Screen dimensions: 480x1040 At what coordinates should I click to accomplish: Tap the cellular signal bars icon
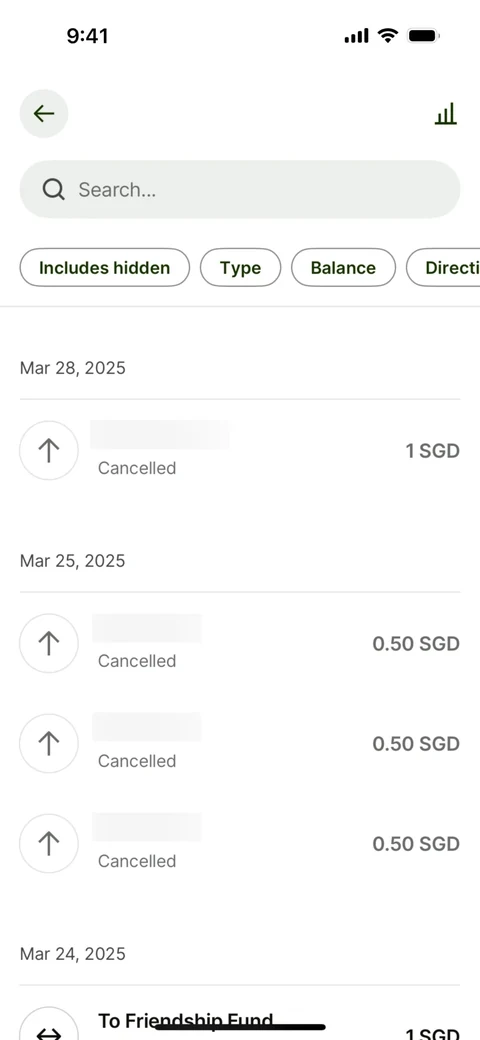pyautogui.click(x=357, y=36)
